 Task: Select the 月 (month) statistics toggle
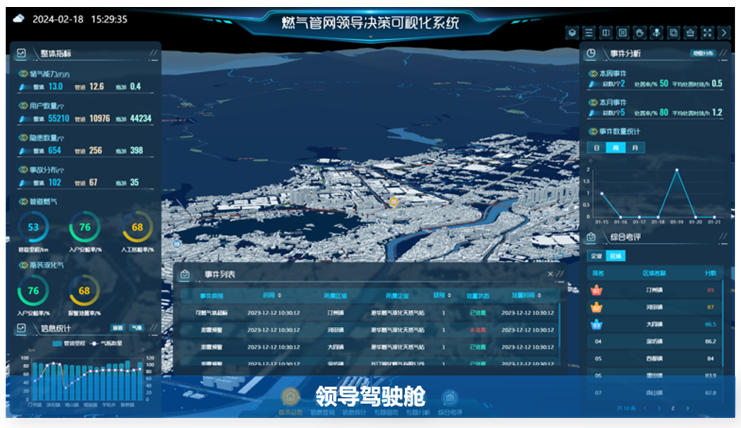click(x=635, y=147)
